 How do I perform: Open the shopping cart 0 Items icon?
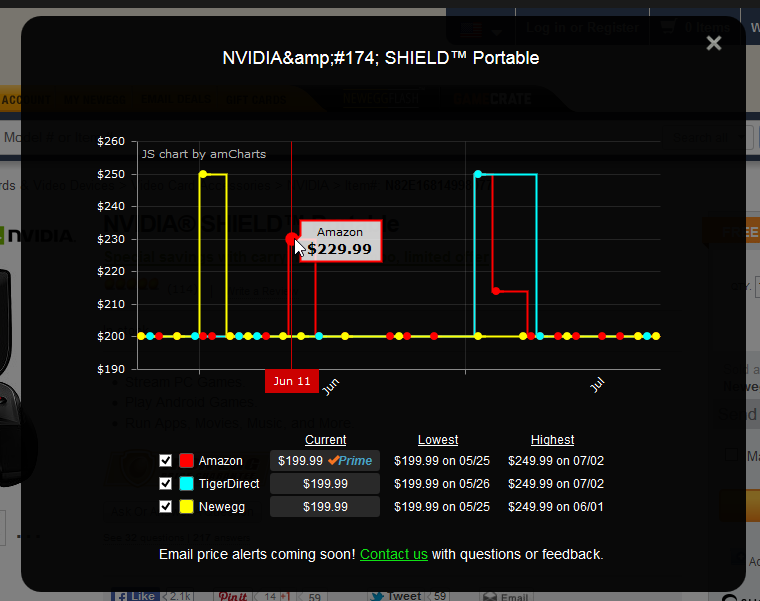pyautogui.click(x=695, y=27)
